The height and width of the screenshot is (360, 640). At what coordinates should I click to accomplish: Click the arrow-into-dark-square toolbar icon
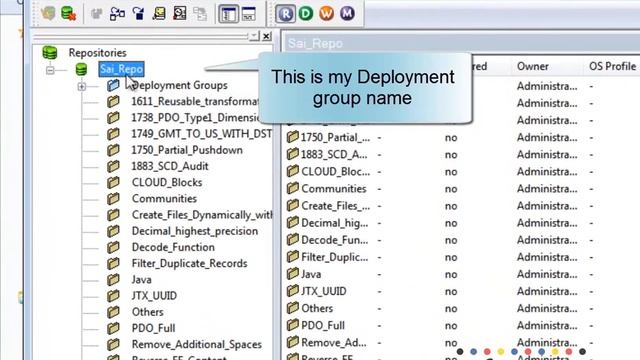click(138, 14)
